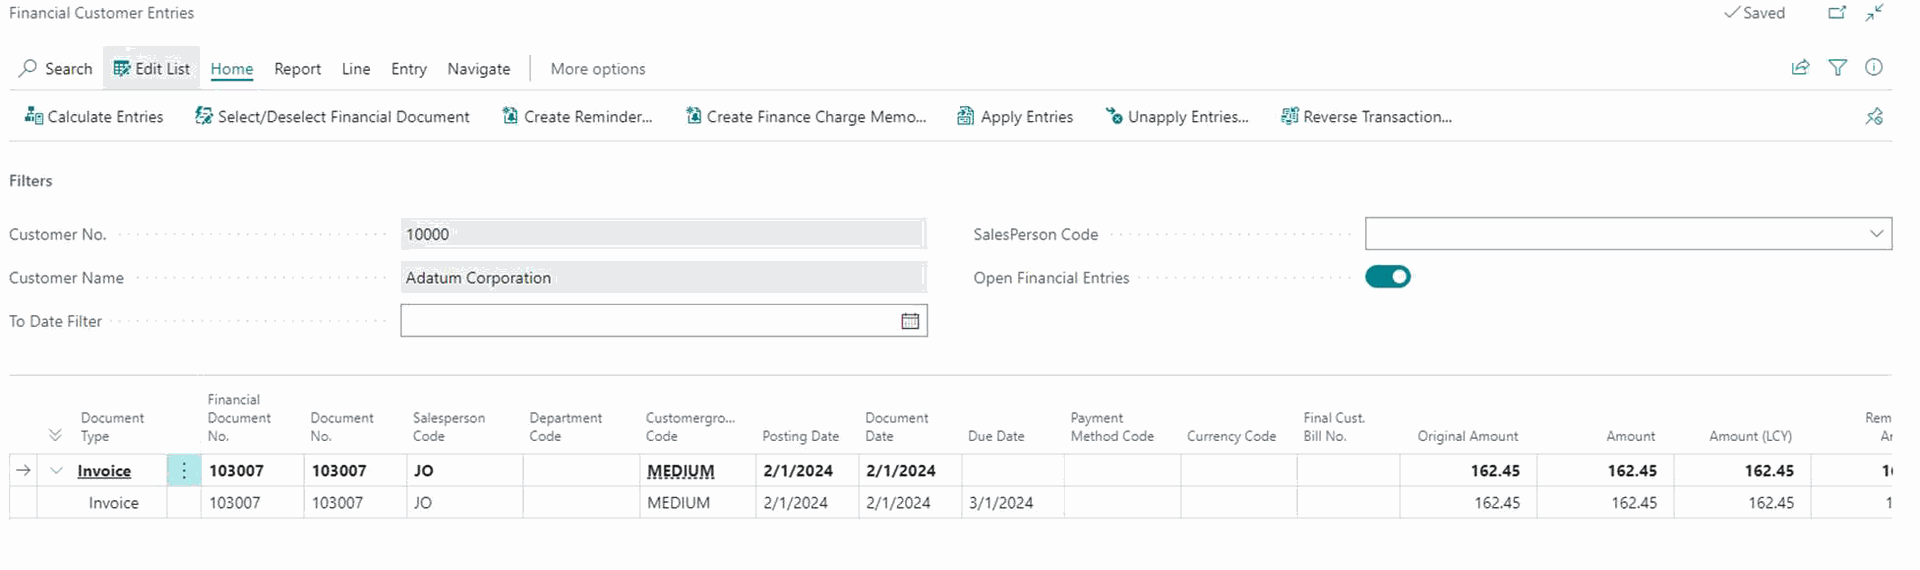Sort by Financial Document No. column header
The height and width of the screenshot is (570, 1920).
pos(239,418)
